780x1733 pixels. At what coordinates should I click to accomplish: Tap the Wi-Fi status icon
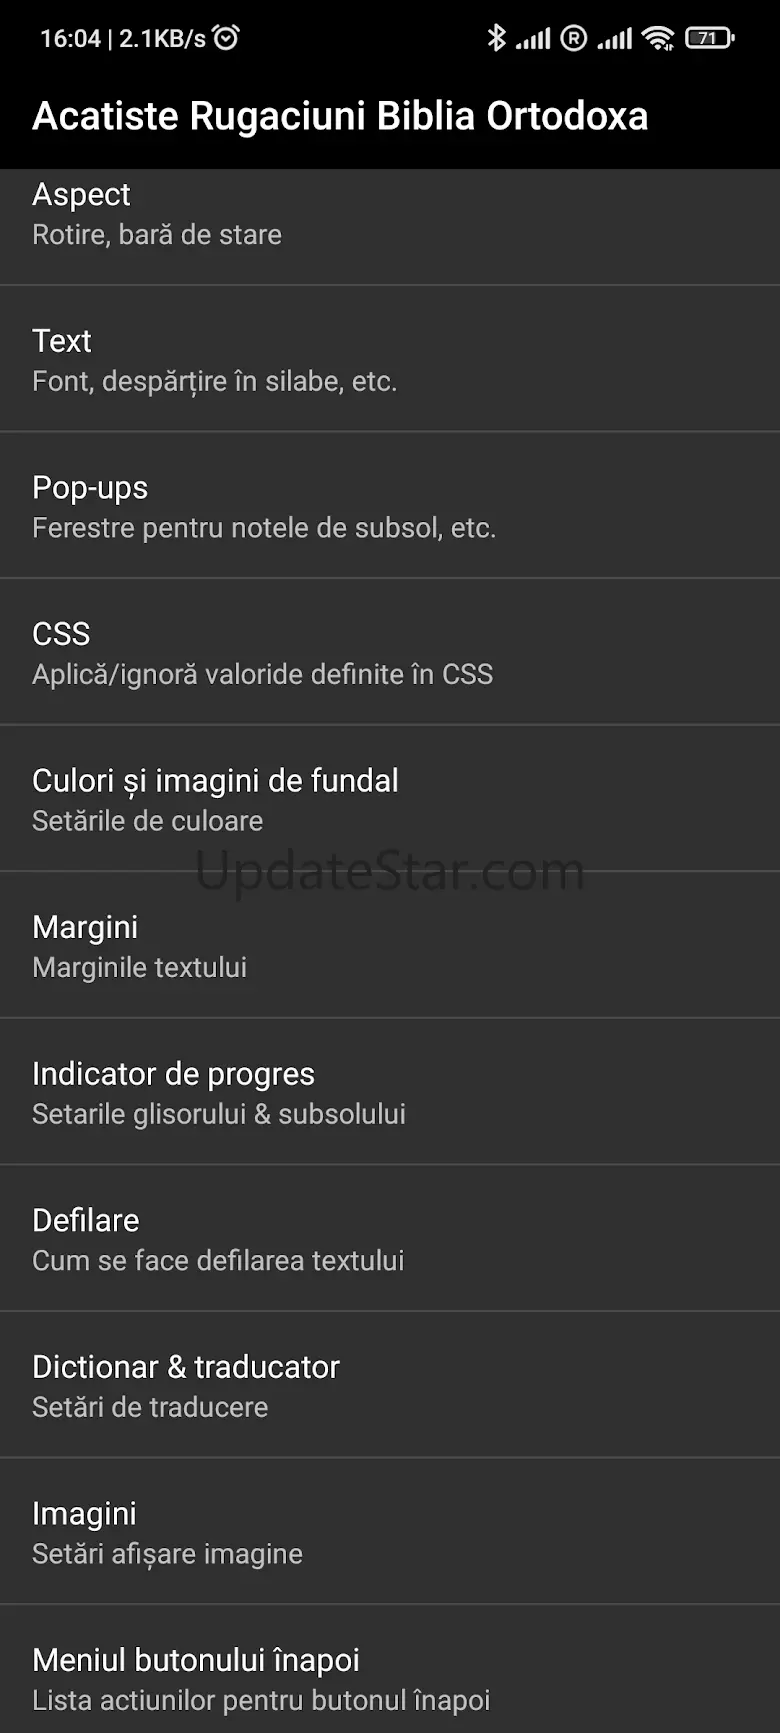point(658,38)
